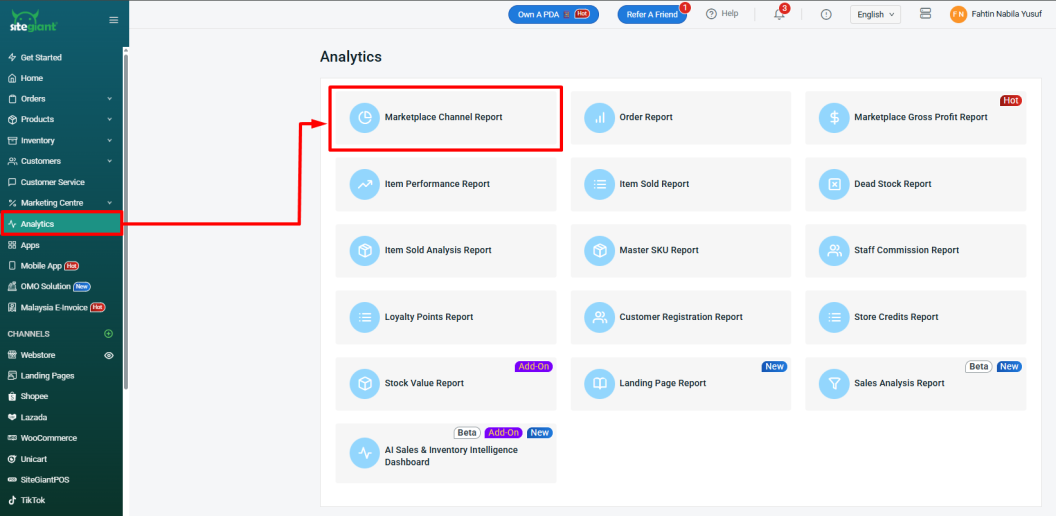Click the Refer A Friend button

(651, 14)
